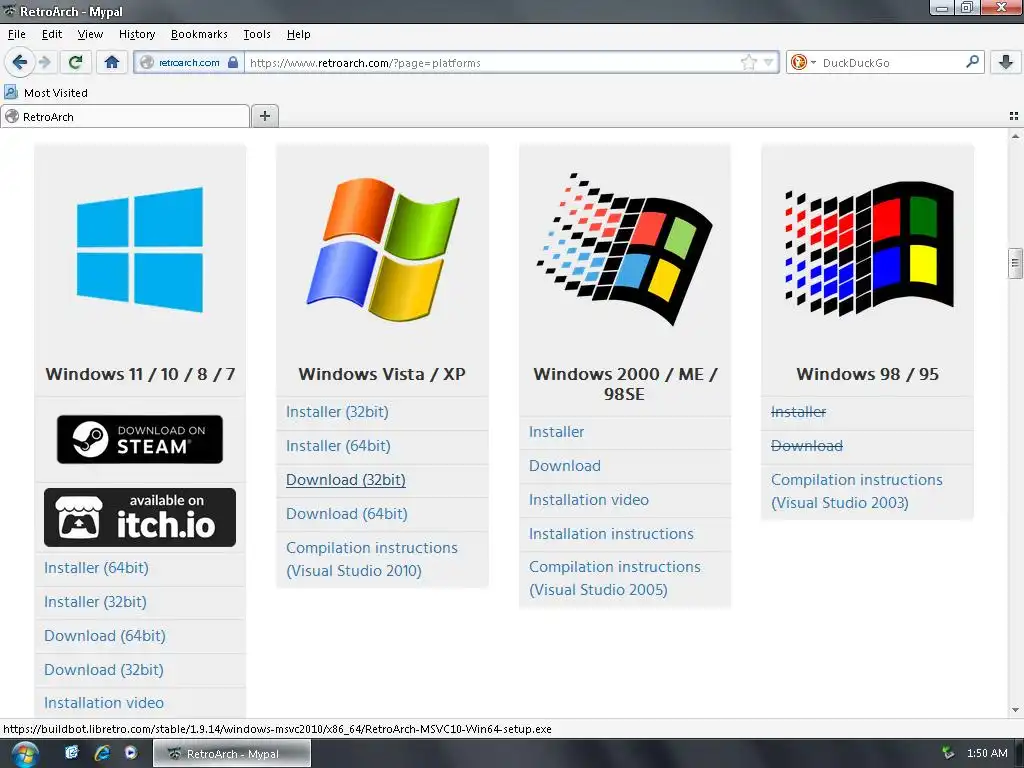Go back to the previous page

(x=20, y=62)
